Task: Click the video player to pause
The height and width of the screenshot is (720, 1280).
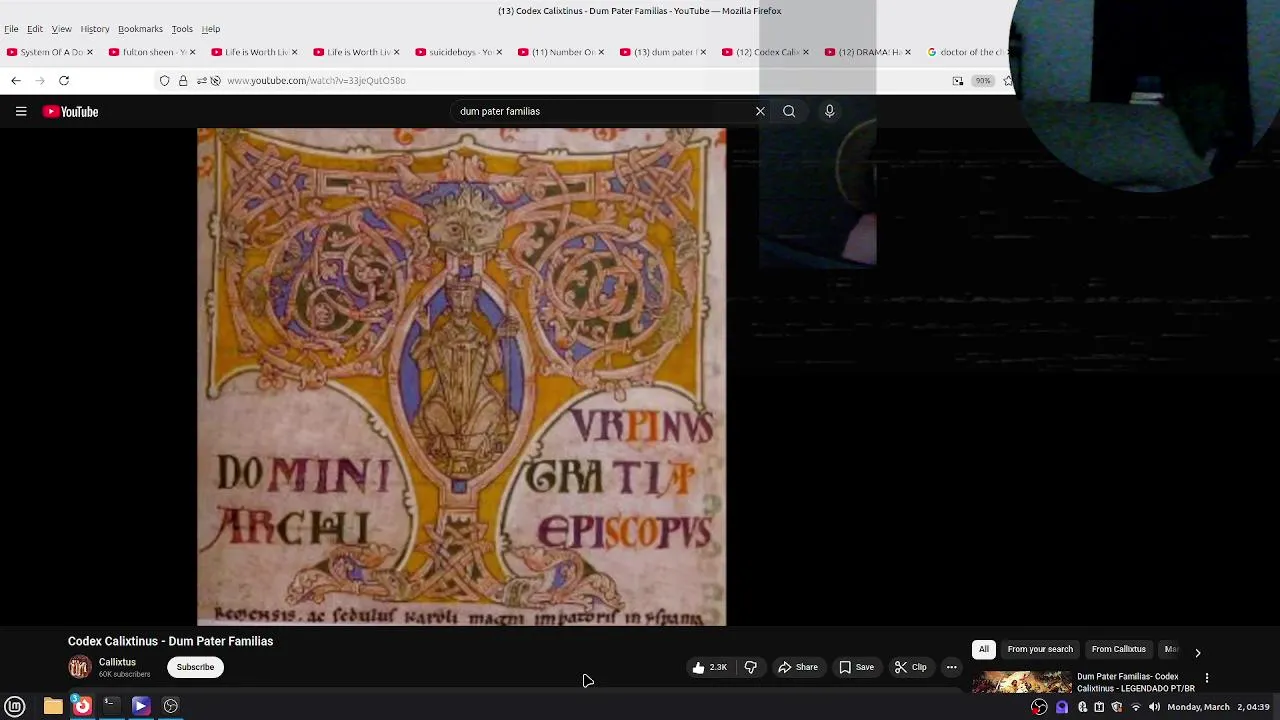Action: [x=462, y=376]
